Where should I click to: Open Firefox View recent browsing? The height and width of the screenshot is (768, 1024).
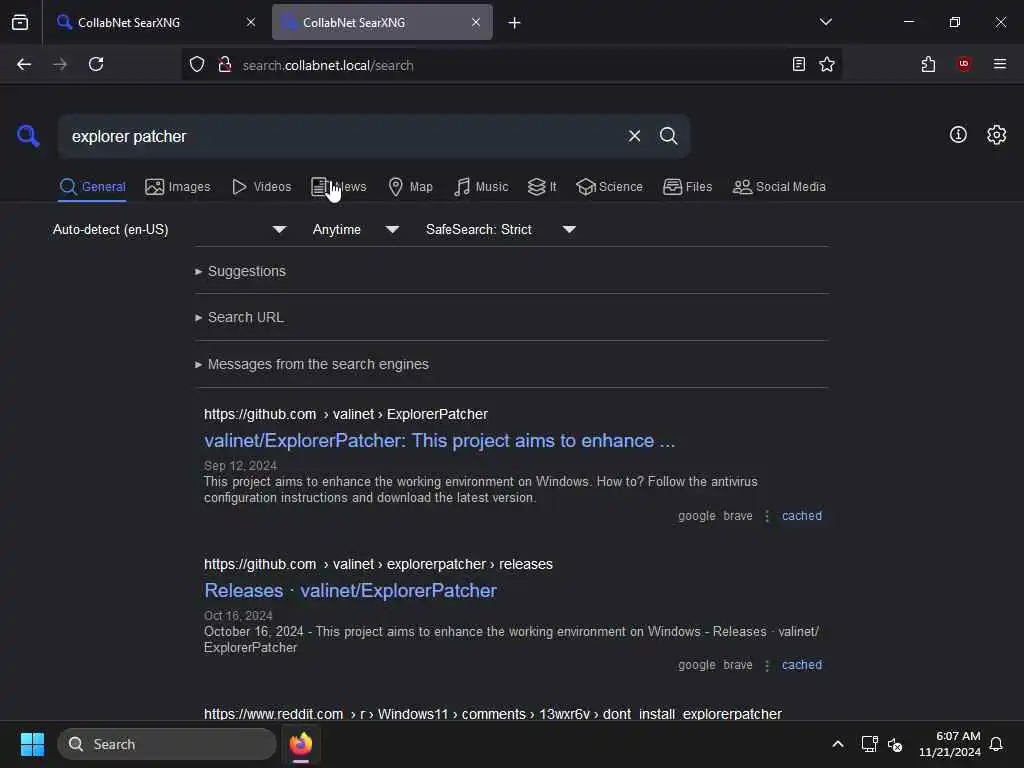click(20, 22)
